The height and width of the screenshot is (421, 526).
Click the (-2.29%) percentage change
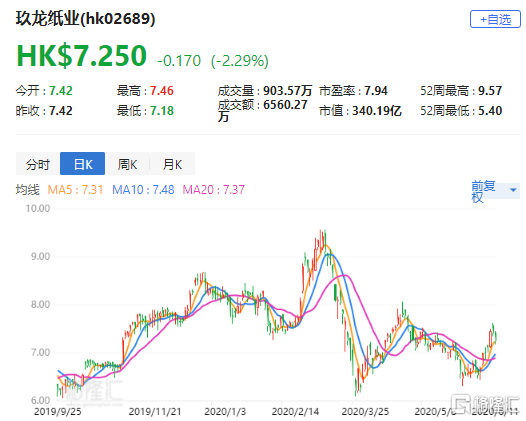(240, 61)
